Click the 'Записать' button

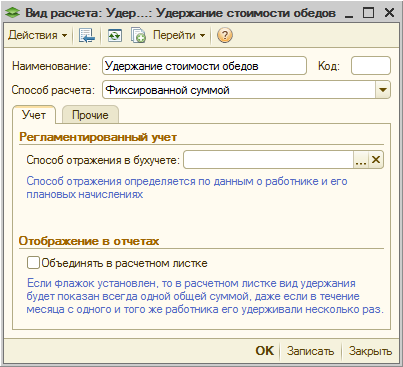click(x=310, y=351)
